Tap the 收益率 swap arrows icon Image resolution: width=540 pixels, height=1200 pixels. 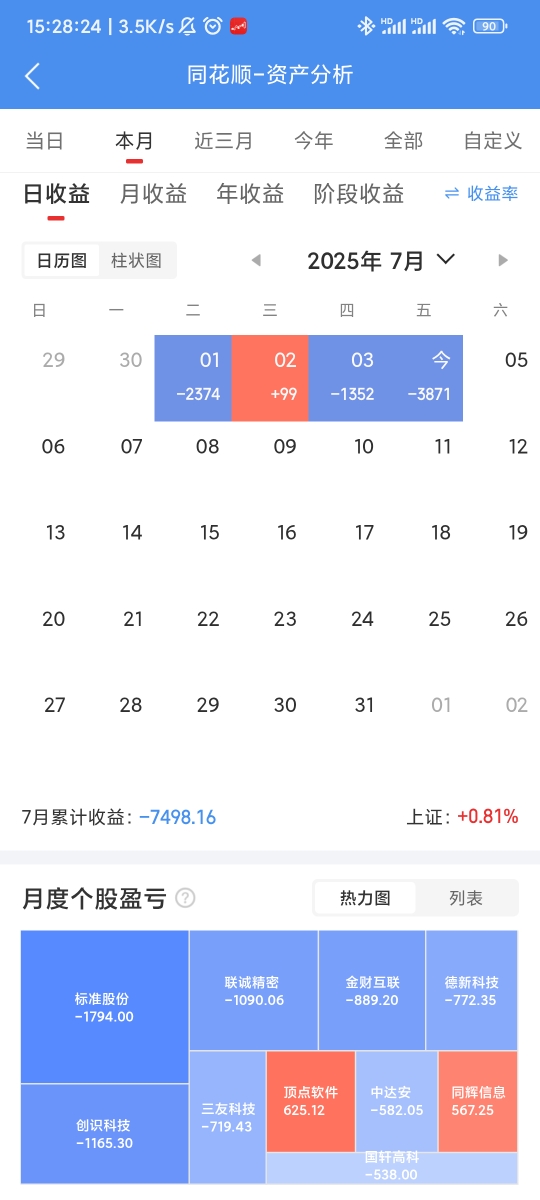point(452,194)
